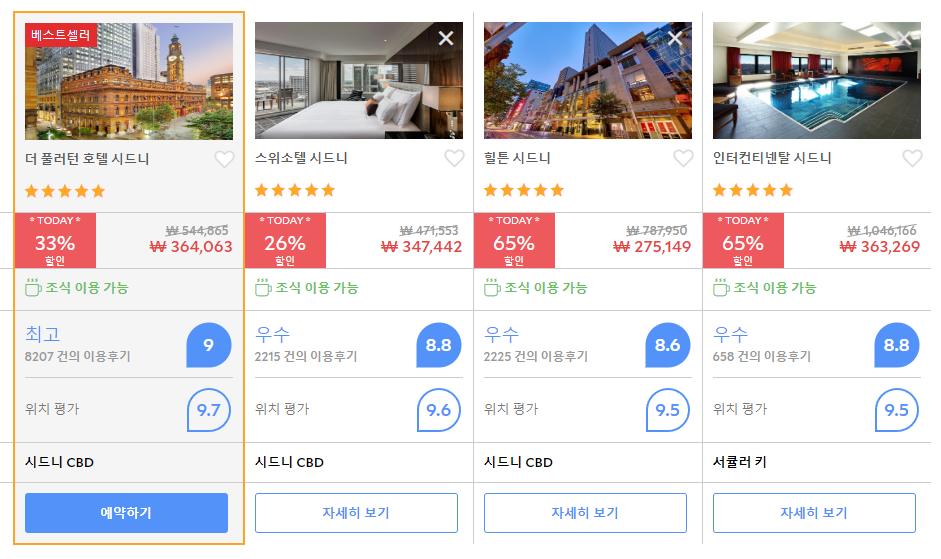Open the Fullerton hotel building photo

tap(129, 81)
